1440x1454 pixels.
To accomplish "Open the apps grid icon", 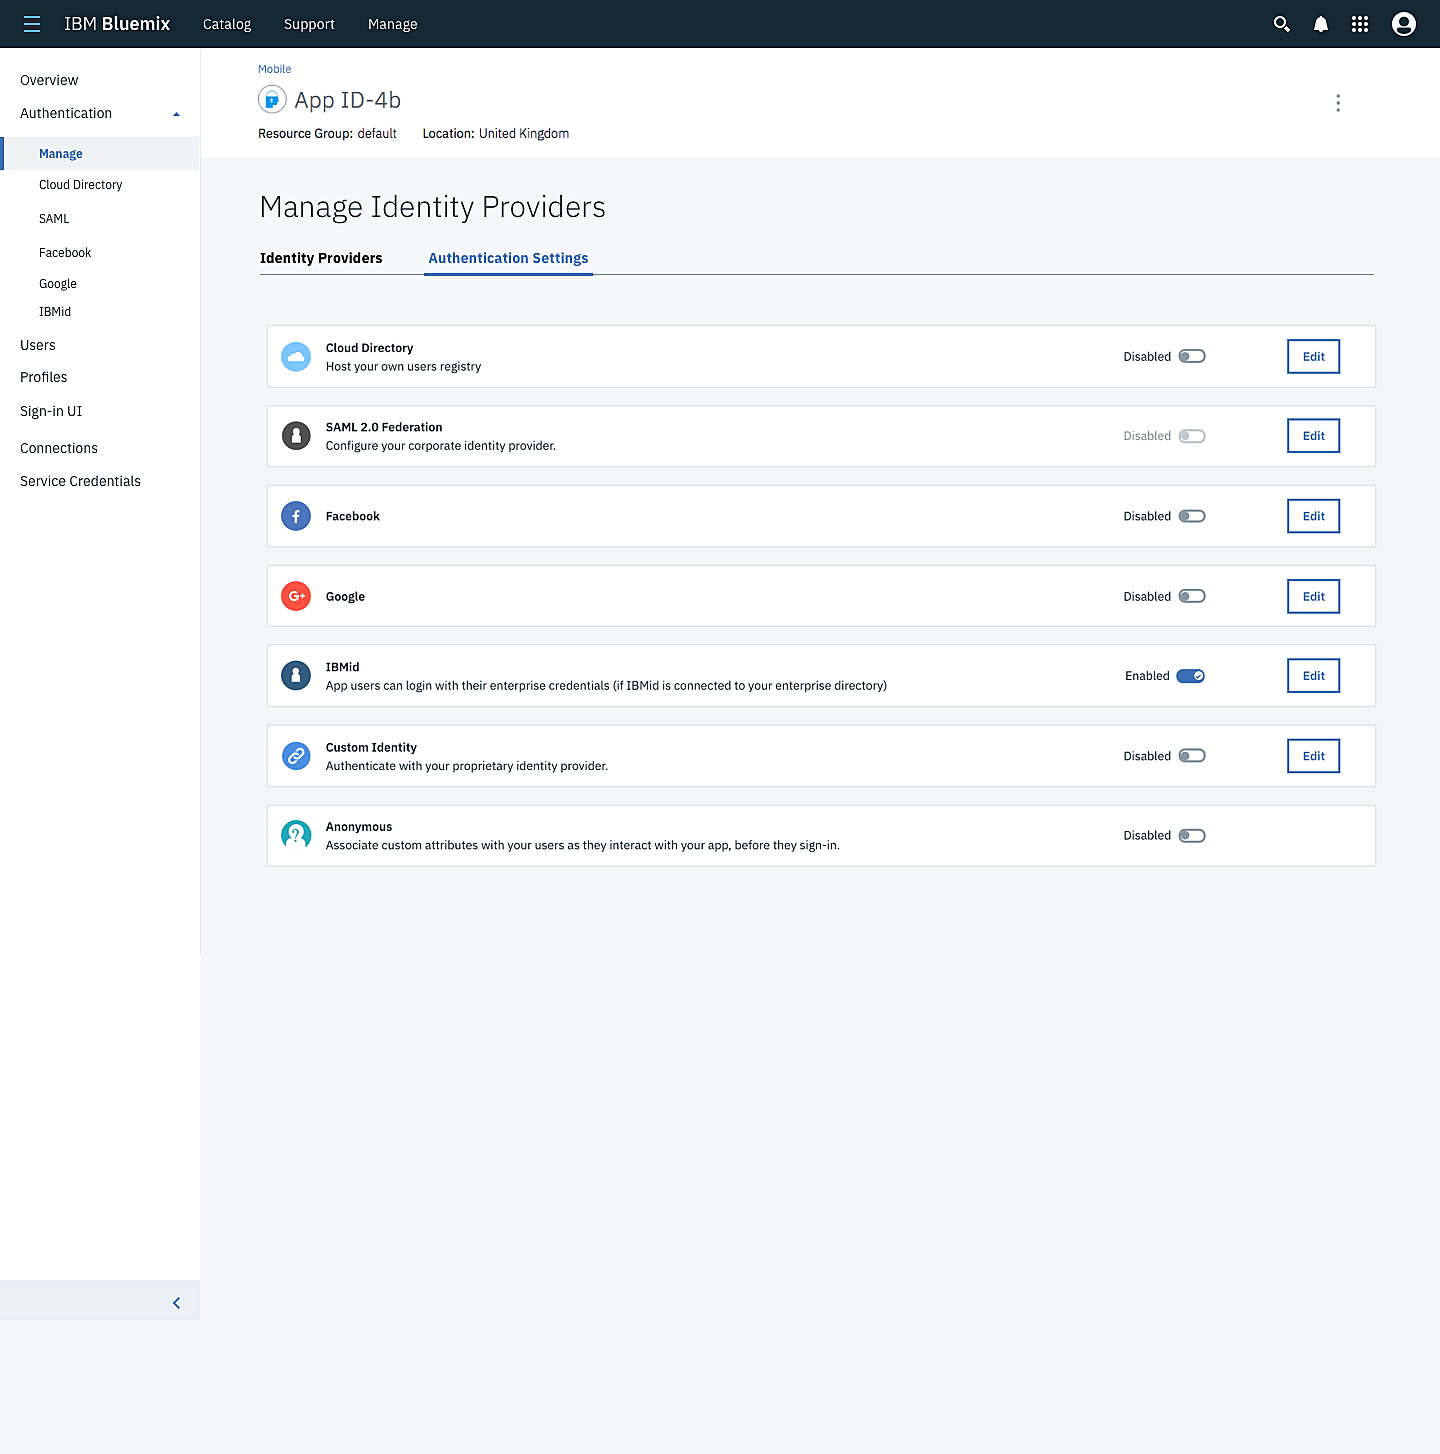I will coord(1360,24).
